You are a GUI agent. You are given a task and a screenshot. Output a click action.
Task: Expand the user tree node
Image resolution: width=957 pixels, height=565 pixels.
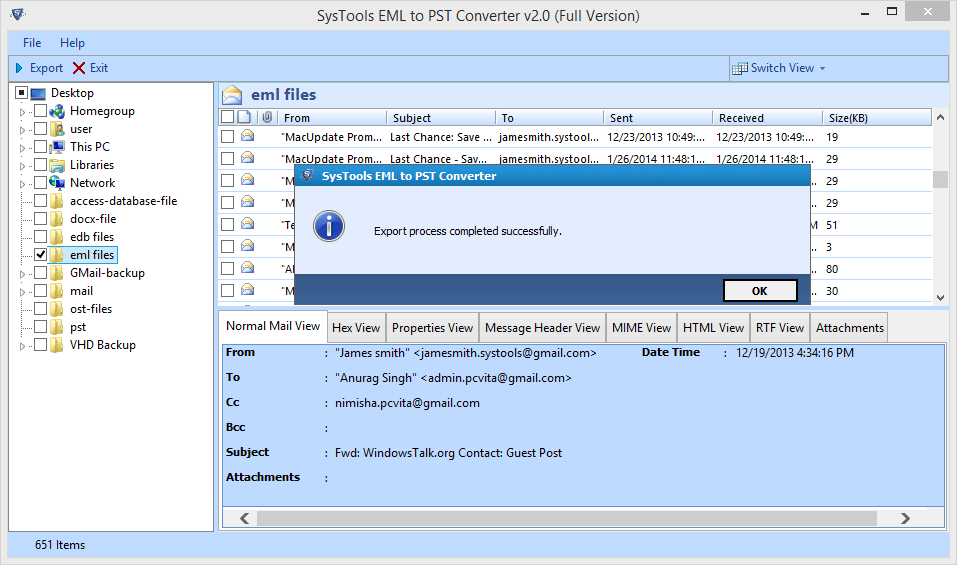point(23,130)
